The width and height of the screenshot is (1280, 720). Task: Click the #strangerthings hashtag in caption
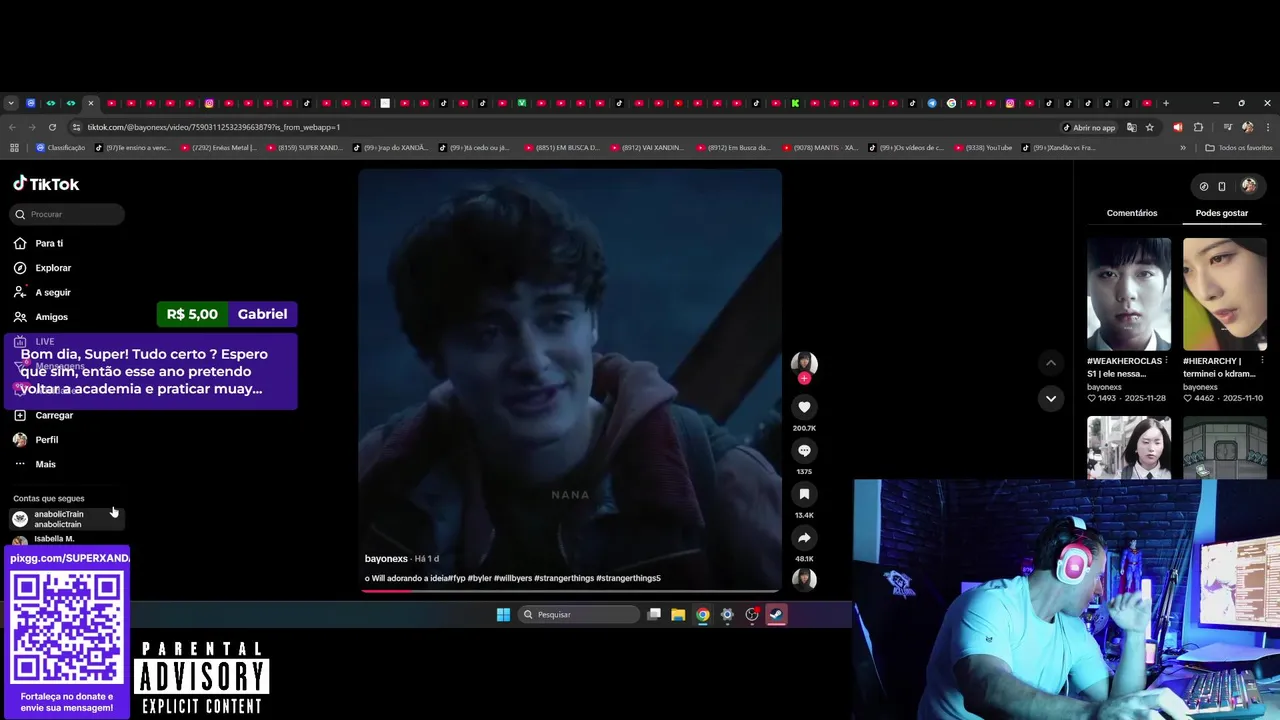click(564, 578)
